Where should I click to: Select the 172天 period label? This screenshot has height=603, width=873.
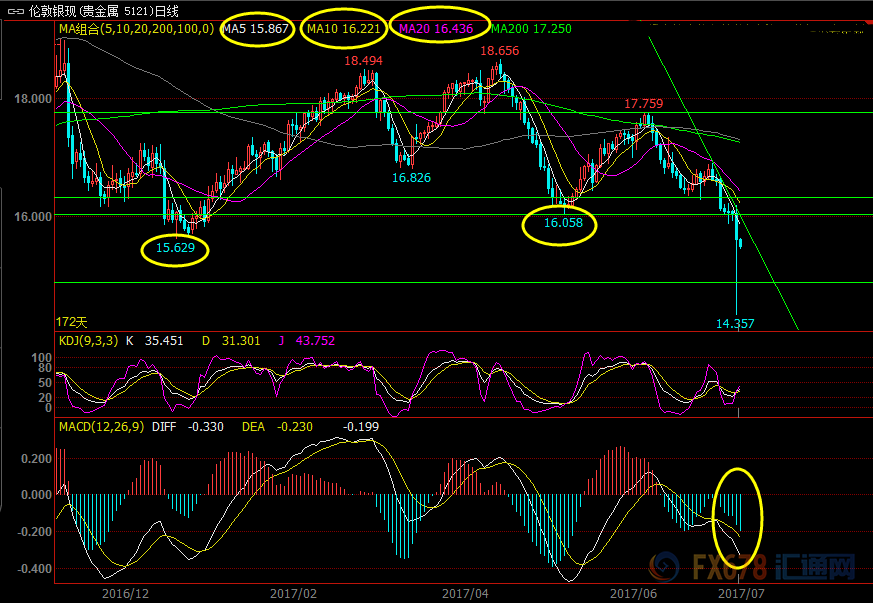coord(72,322)
